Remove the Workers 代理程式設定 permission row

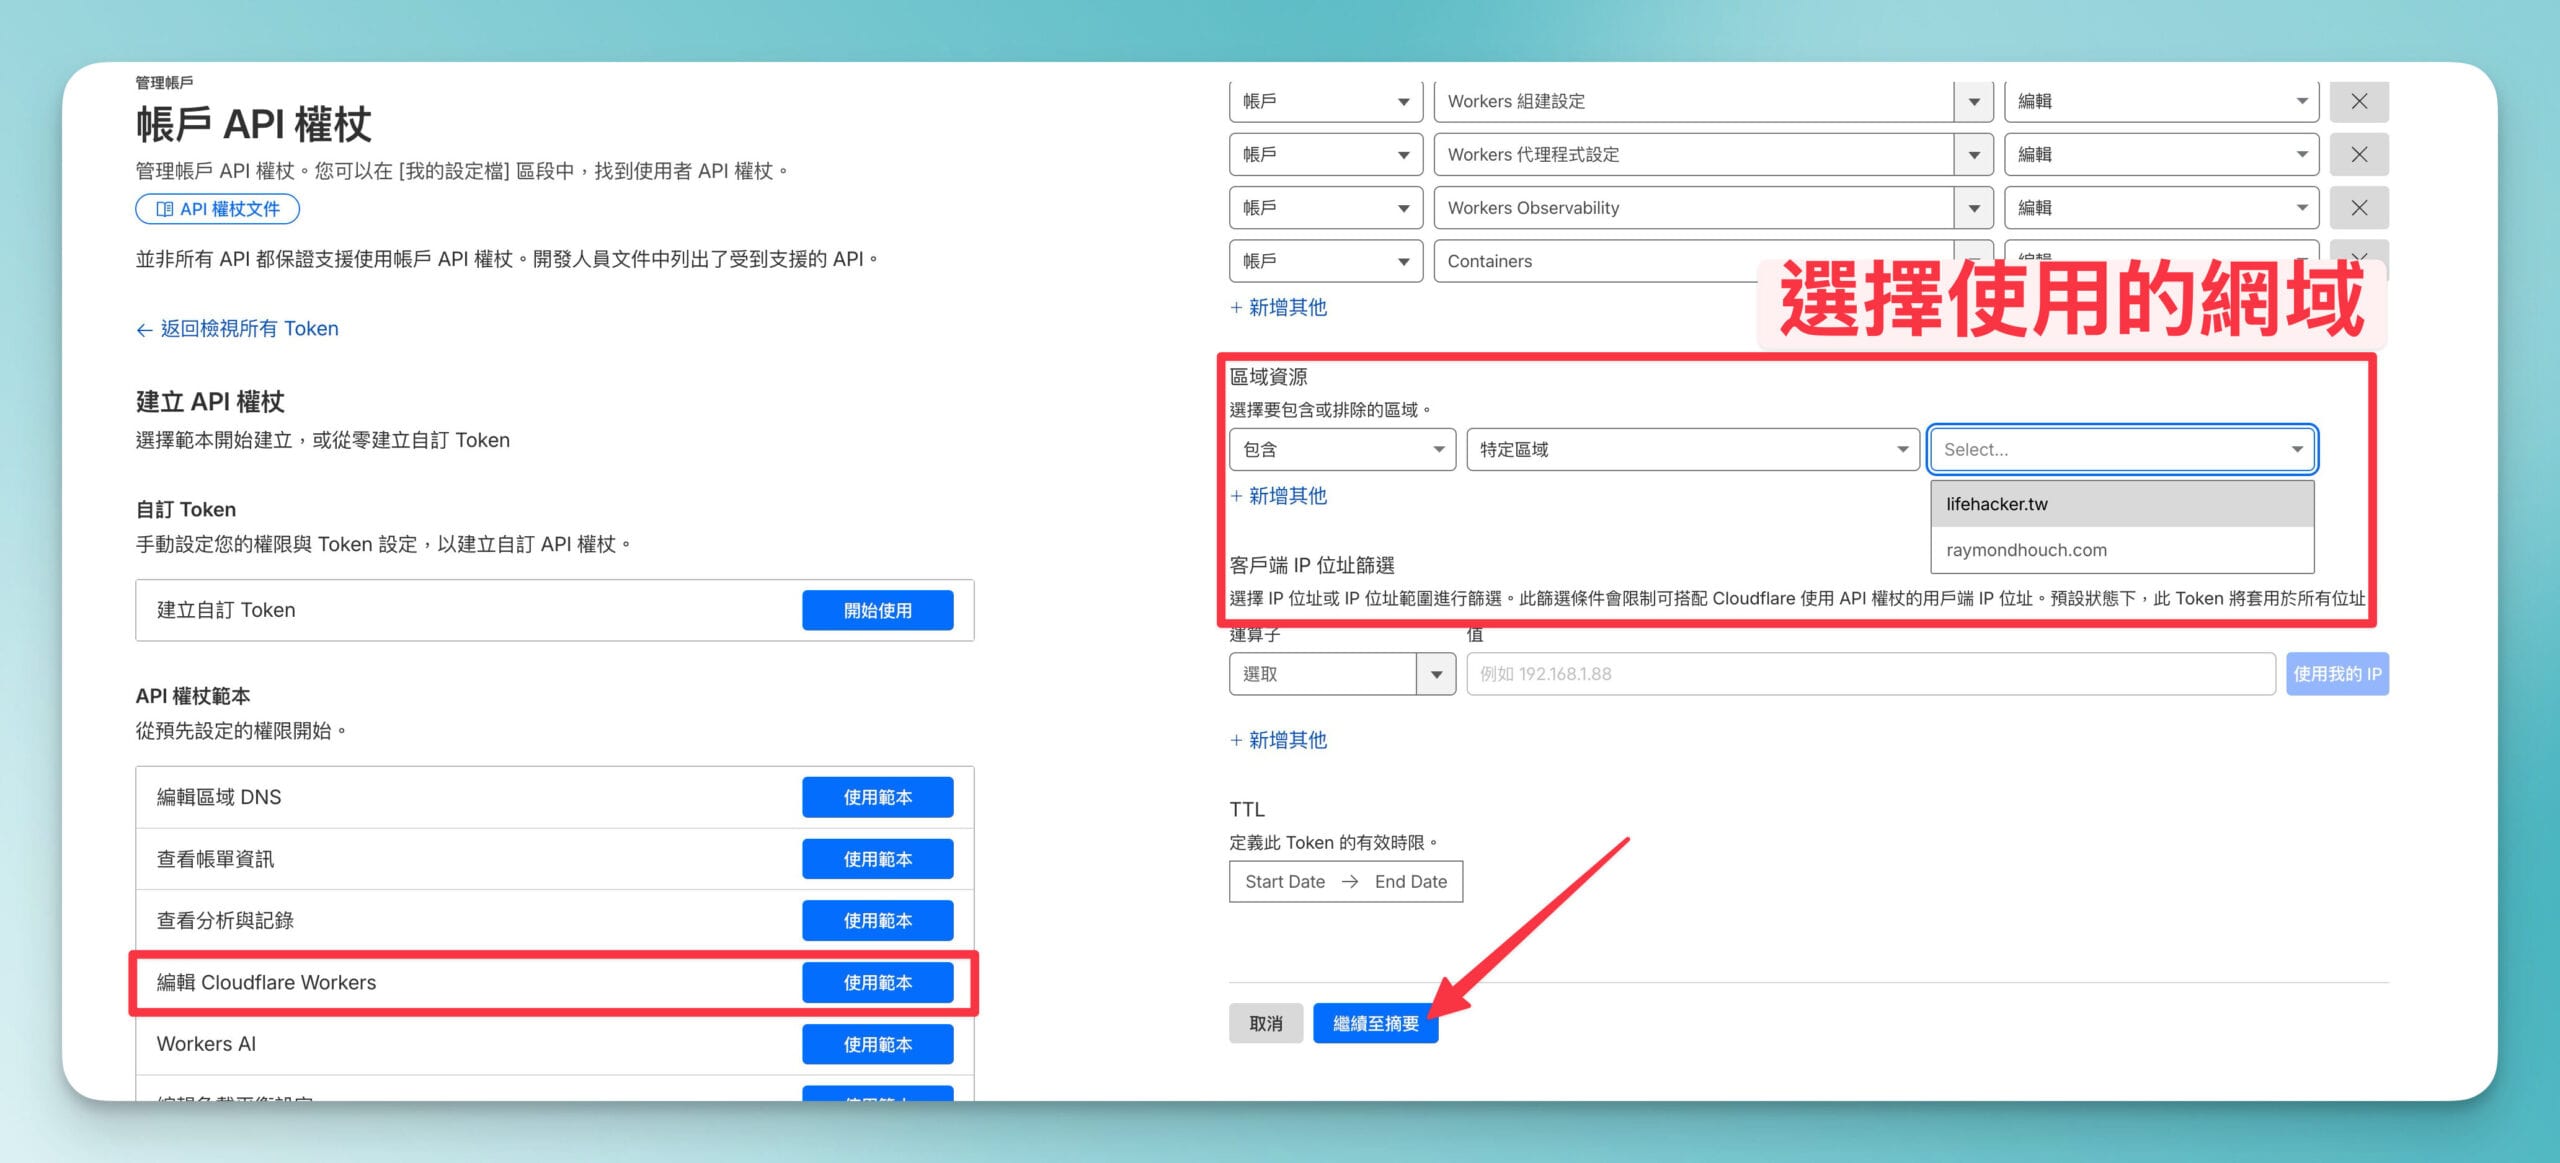[2358, 155]
